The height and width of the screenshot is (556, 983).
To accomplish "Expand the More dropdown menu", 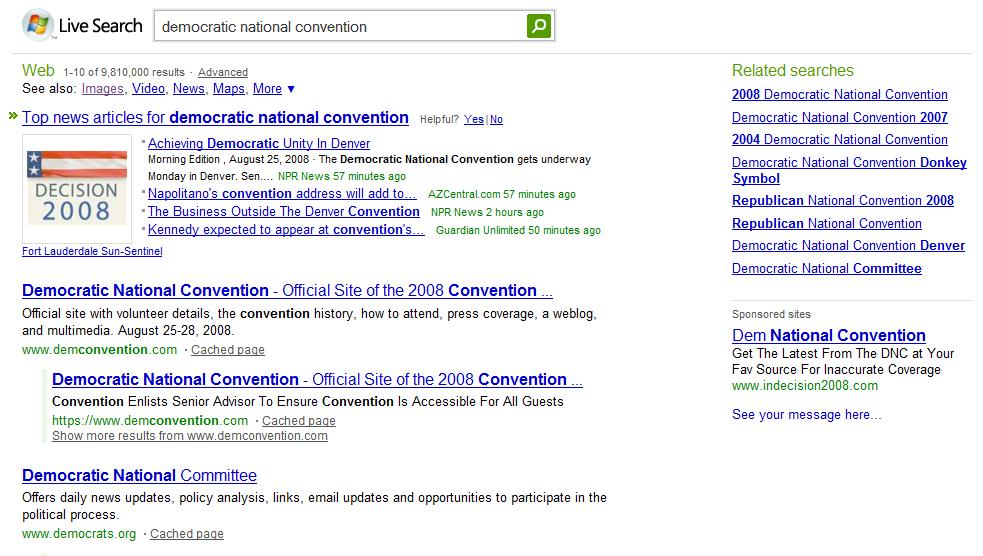I will pos(273,89).
